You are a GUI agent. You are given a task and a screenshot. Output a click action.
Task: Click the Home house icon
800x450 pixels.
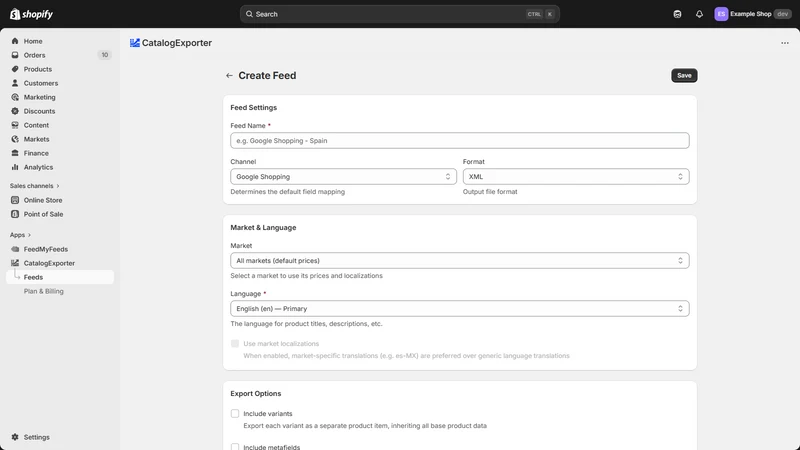(15, 41)
